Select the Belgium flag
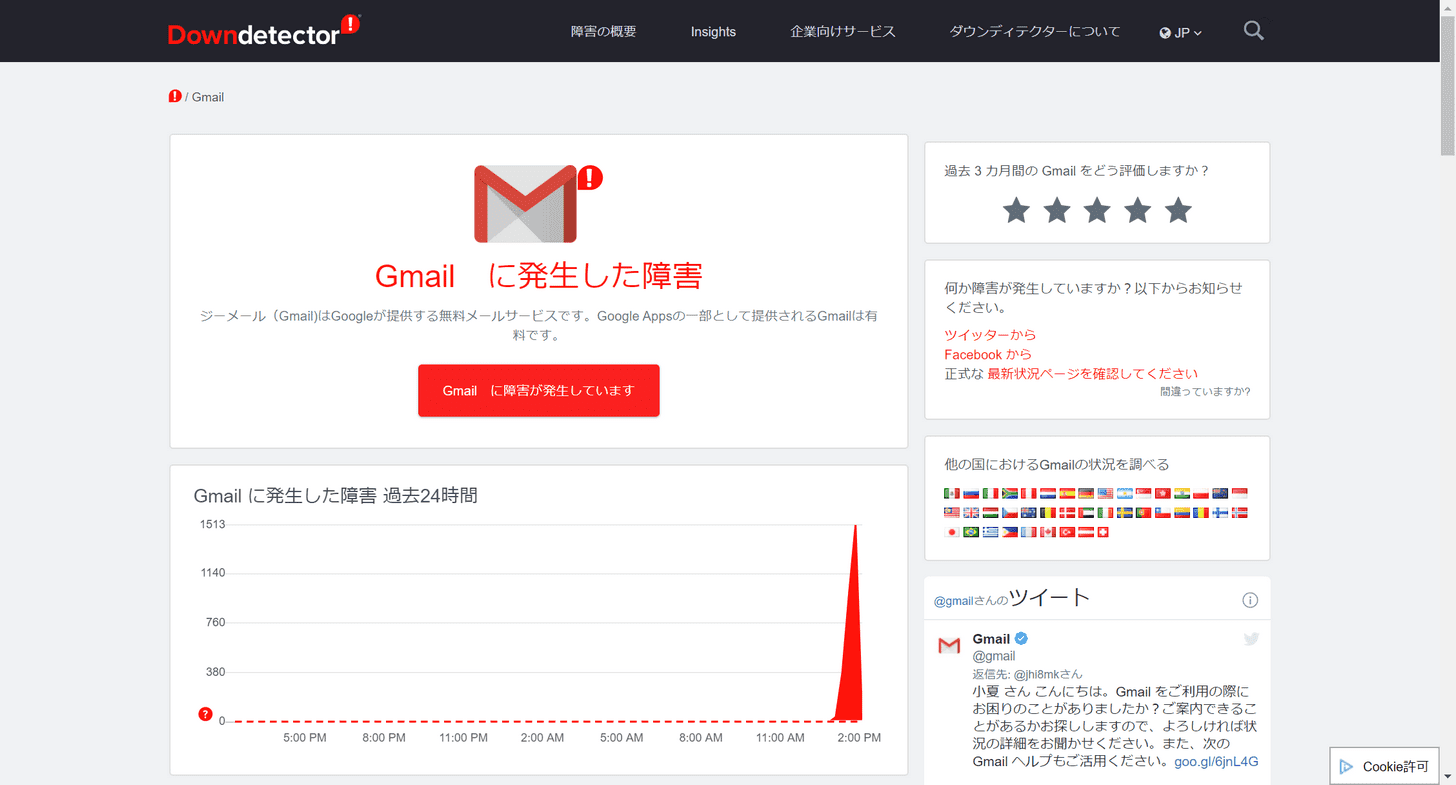Screen dimensions: 1456x785 (x=1048, y=513)
